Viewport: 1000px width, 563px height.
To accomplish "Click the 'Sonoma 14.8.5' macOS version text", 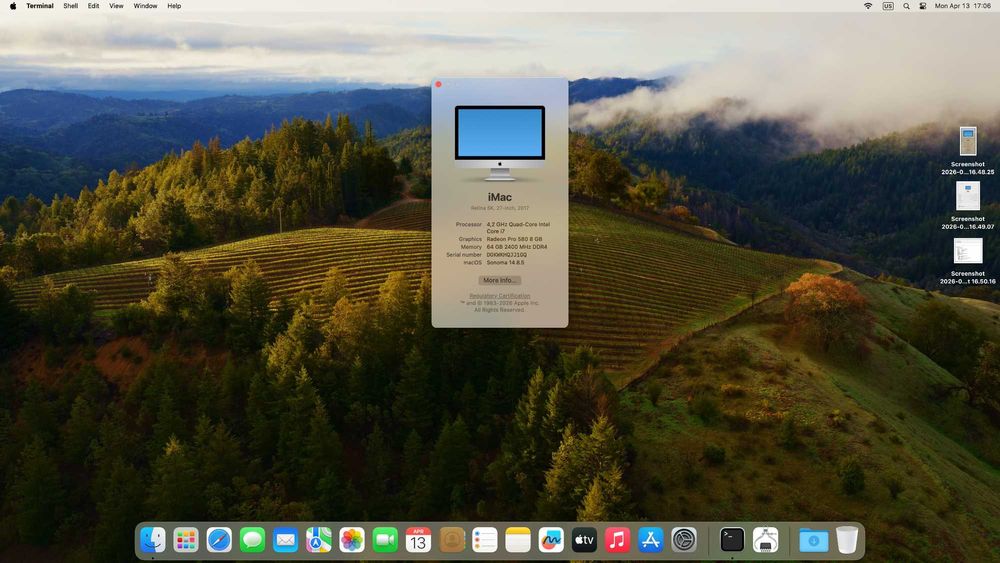I will [x=506, y=262].
